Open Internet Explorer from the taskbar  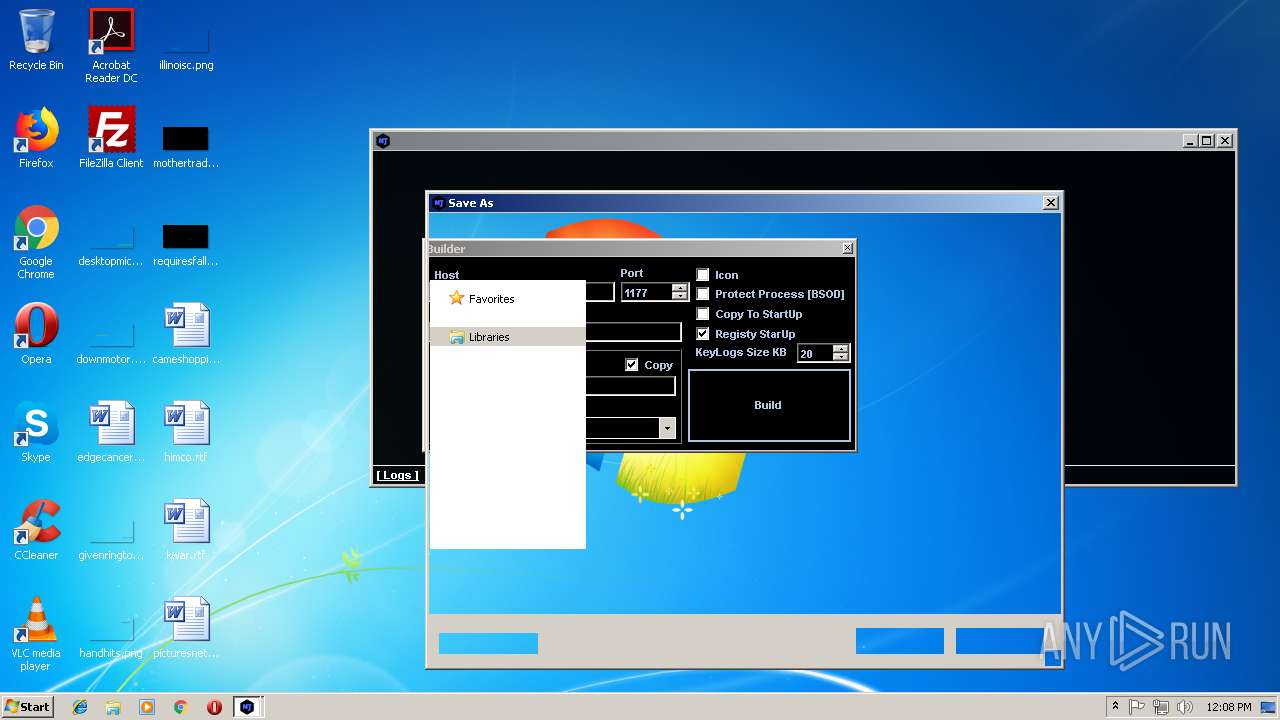pos(80,707)
